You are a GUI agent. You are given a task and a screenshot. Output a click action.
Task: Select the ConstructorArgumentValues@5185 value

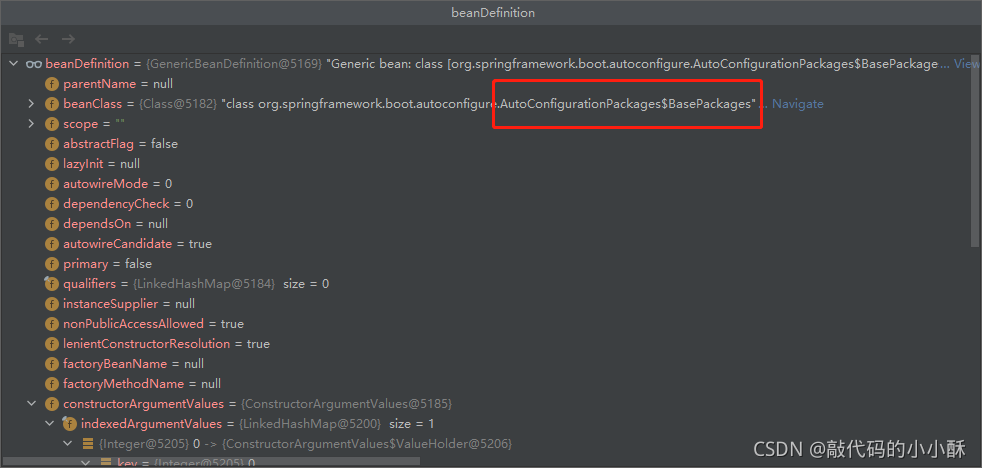(346, 403)
